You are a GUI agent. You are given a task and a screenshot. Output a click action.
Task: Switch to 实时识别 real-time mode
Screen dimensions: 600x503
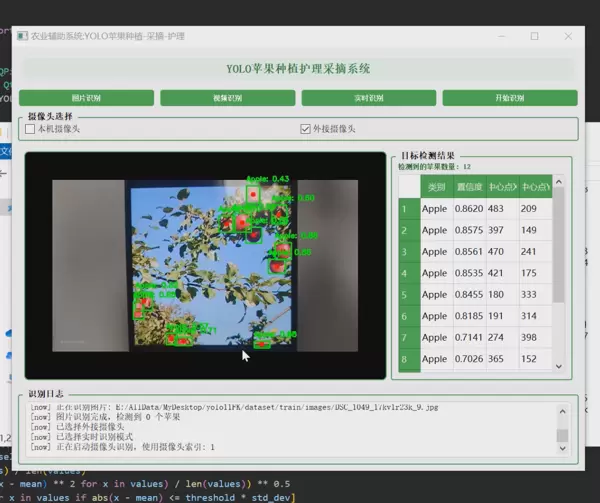tap(370, 98)
